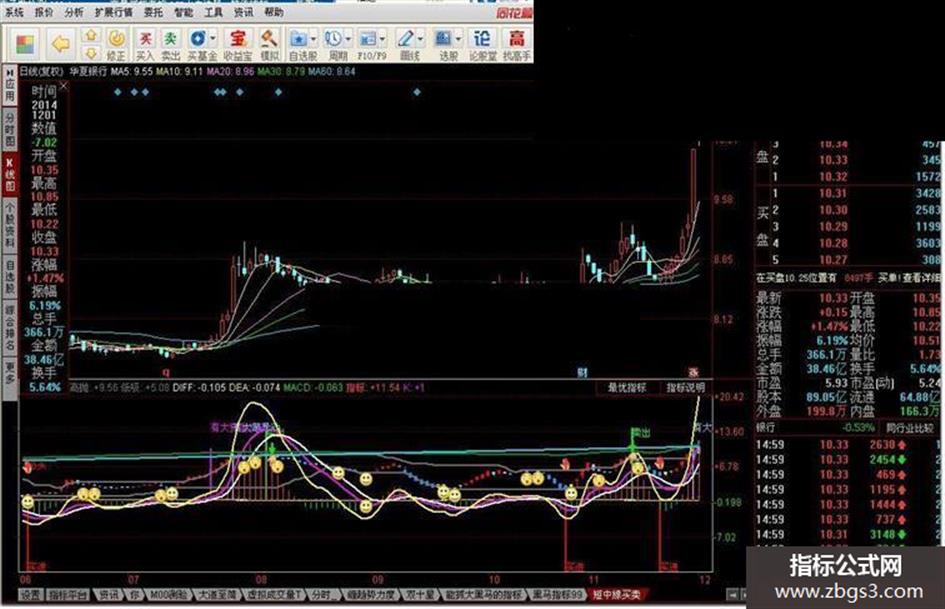
Task: Click the colorful home grid icon
Action: click(25, 43)
